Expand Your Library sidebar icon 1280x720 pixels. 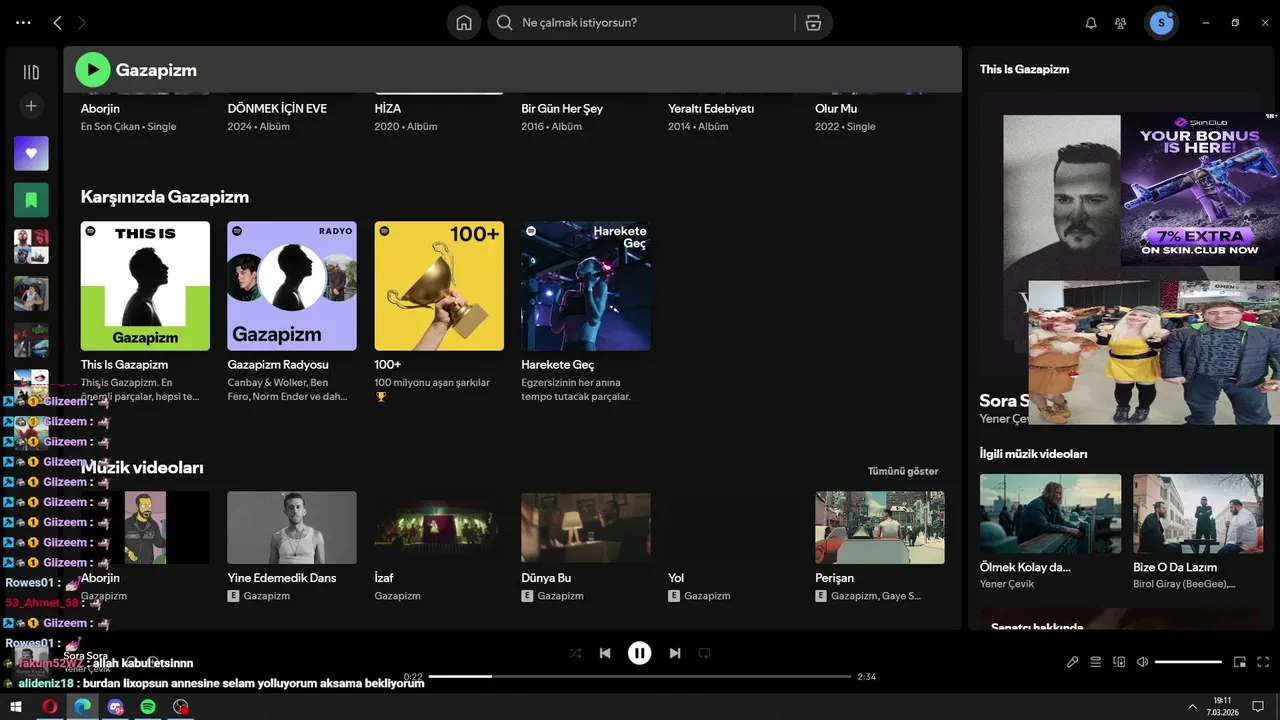pos(31,72)
